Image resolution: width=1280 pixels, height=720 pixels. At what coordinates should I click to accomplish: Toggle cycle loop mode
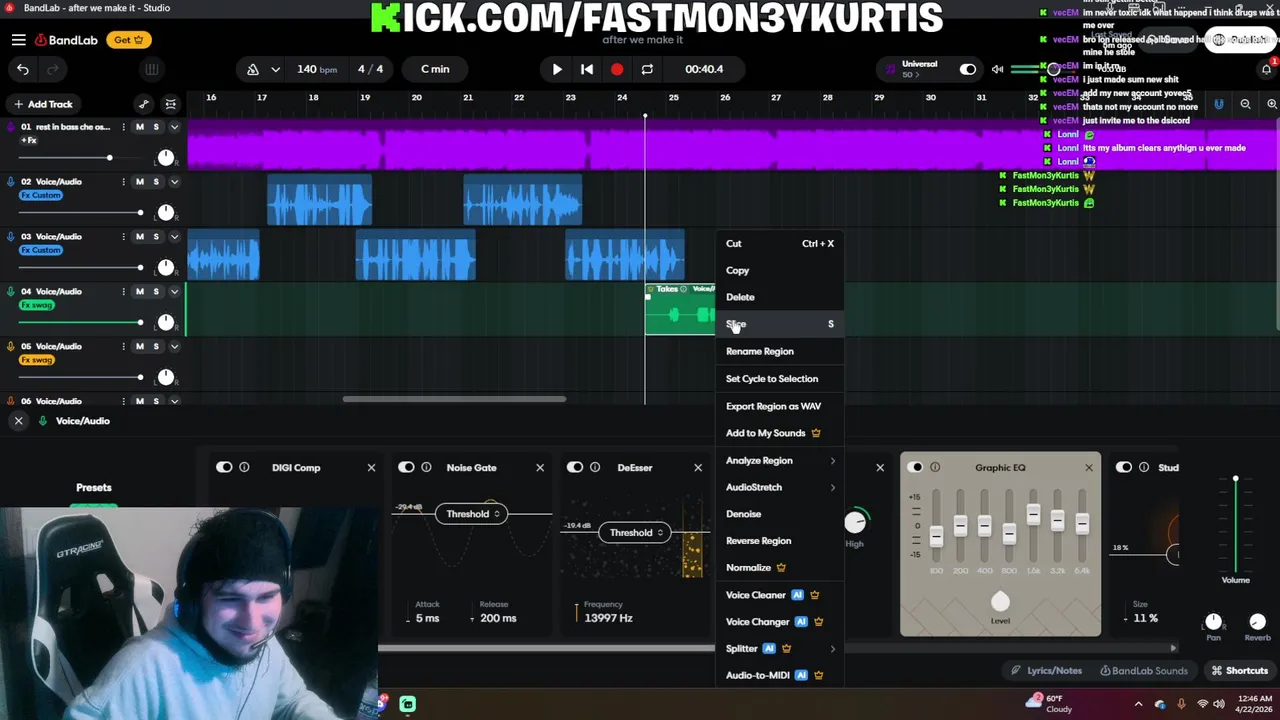point(647,69)
